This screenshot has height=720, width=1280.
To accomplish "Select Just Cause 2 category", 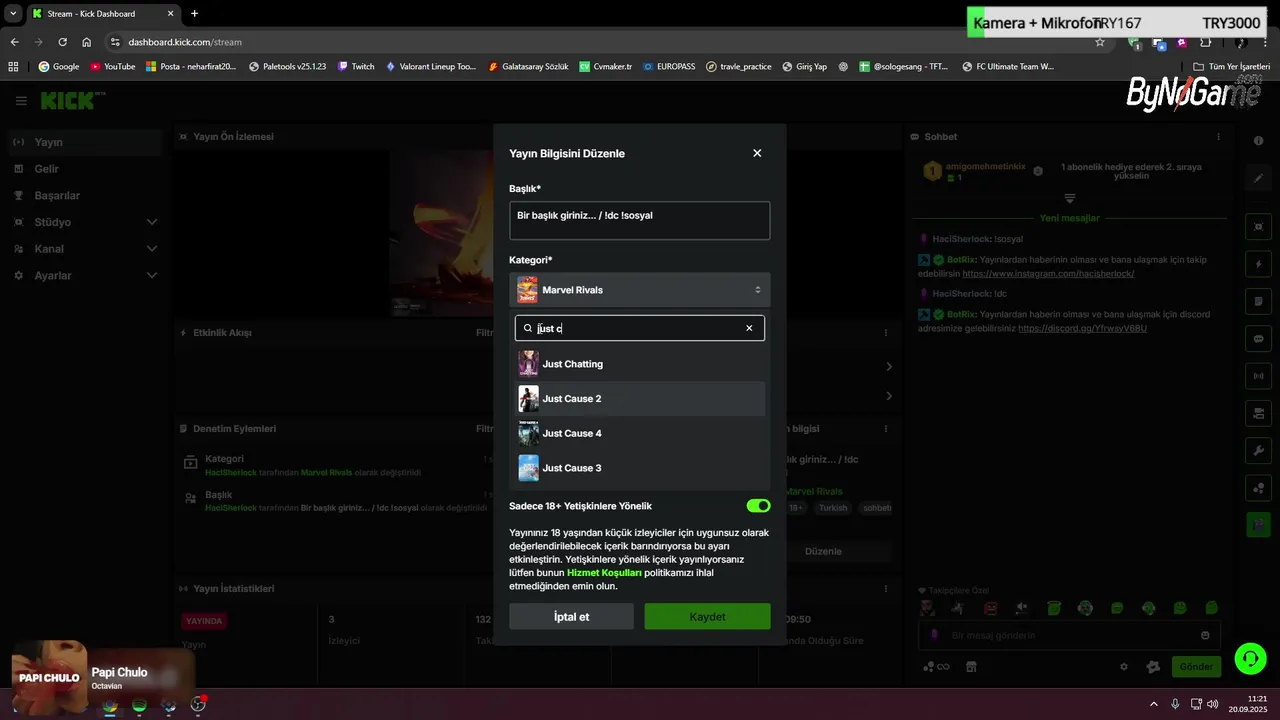I will point(640,398).
